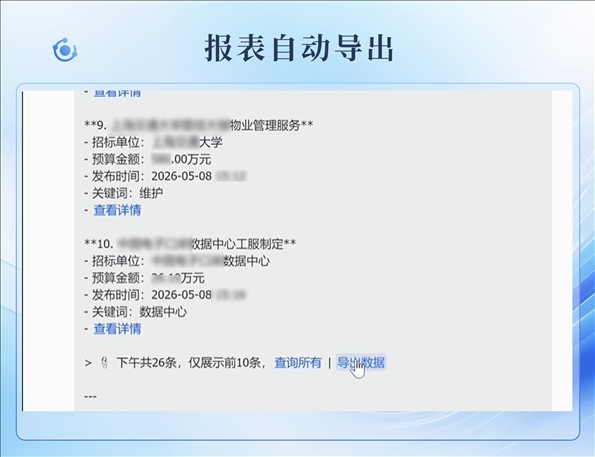Viewport: 595px width, 457px height.
Task: Click the mouse emoji icon before 下午共26条
Action: [104, 362]
